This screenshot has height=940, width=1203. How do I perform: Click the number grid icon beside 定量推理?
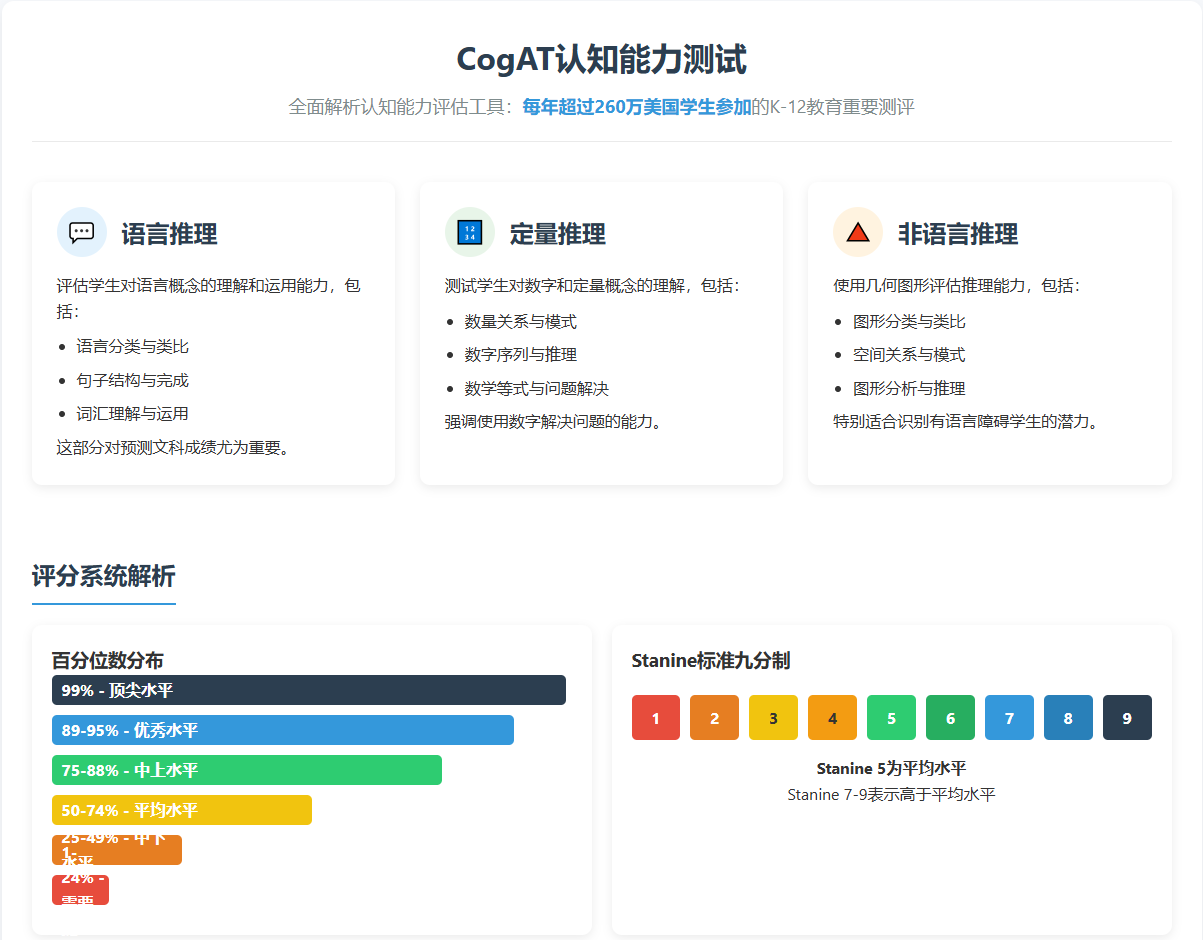coord(470,232)
